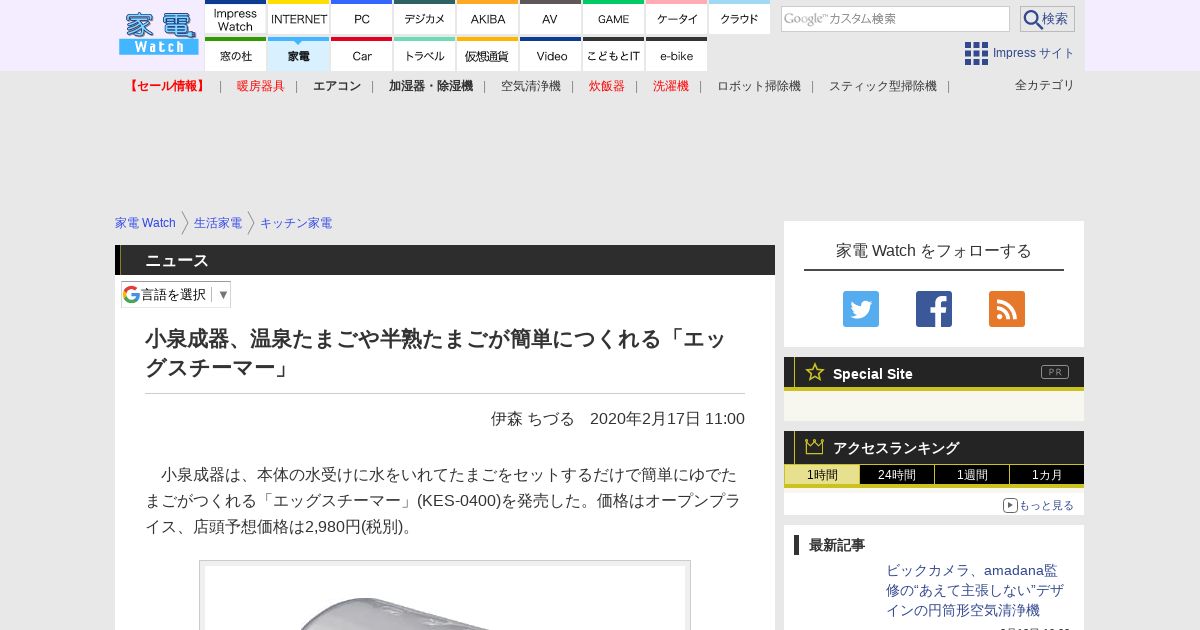Image resolution: width=1200 pixels, height=630 pixels.
Task: Open the ビックカメラ amadana article link
Action: [975, 590]
